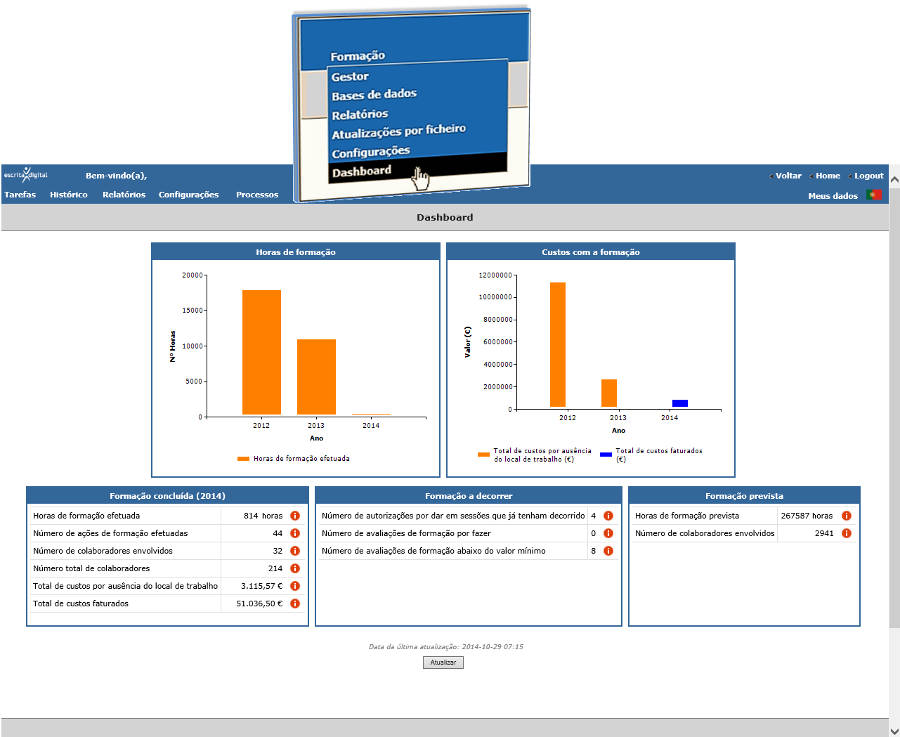Click info icon for Número total de colaboradores
Image resolution: width=900 pixels, height=737 pixels.
coord(295,568)
